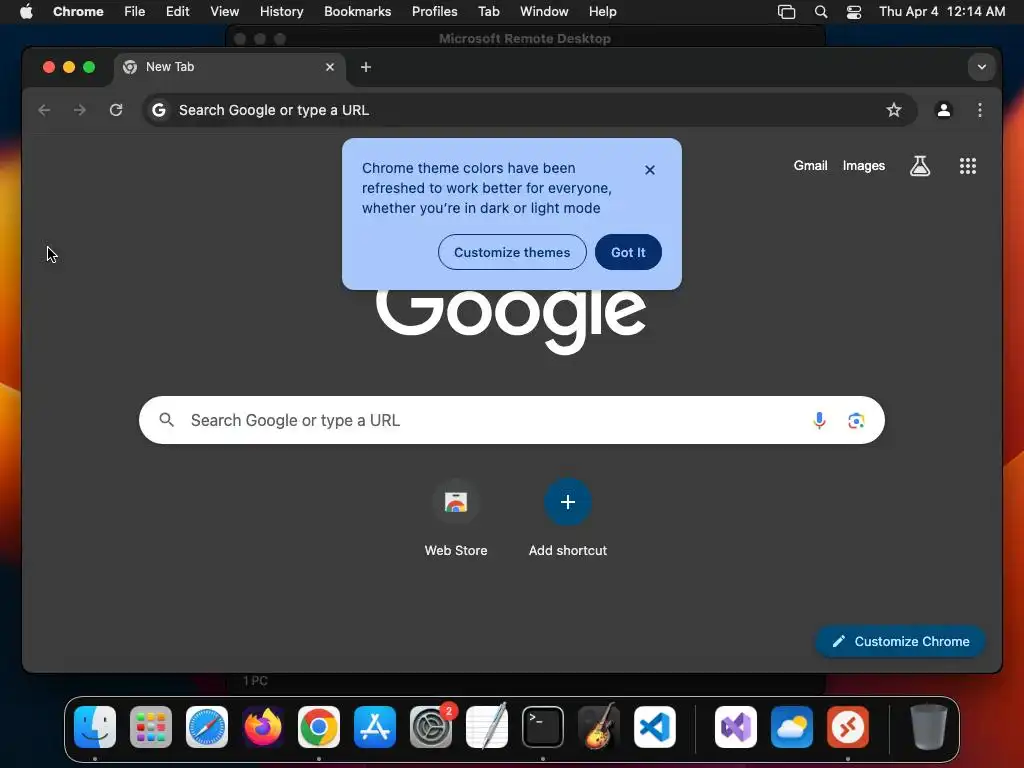This screenshot has height=768, width=1024.
Task: Select the New Tab tab
Action: [x=230, y=67]
